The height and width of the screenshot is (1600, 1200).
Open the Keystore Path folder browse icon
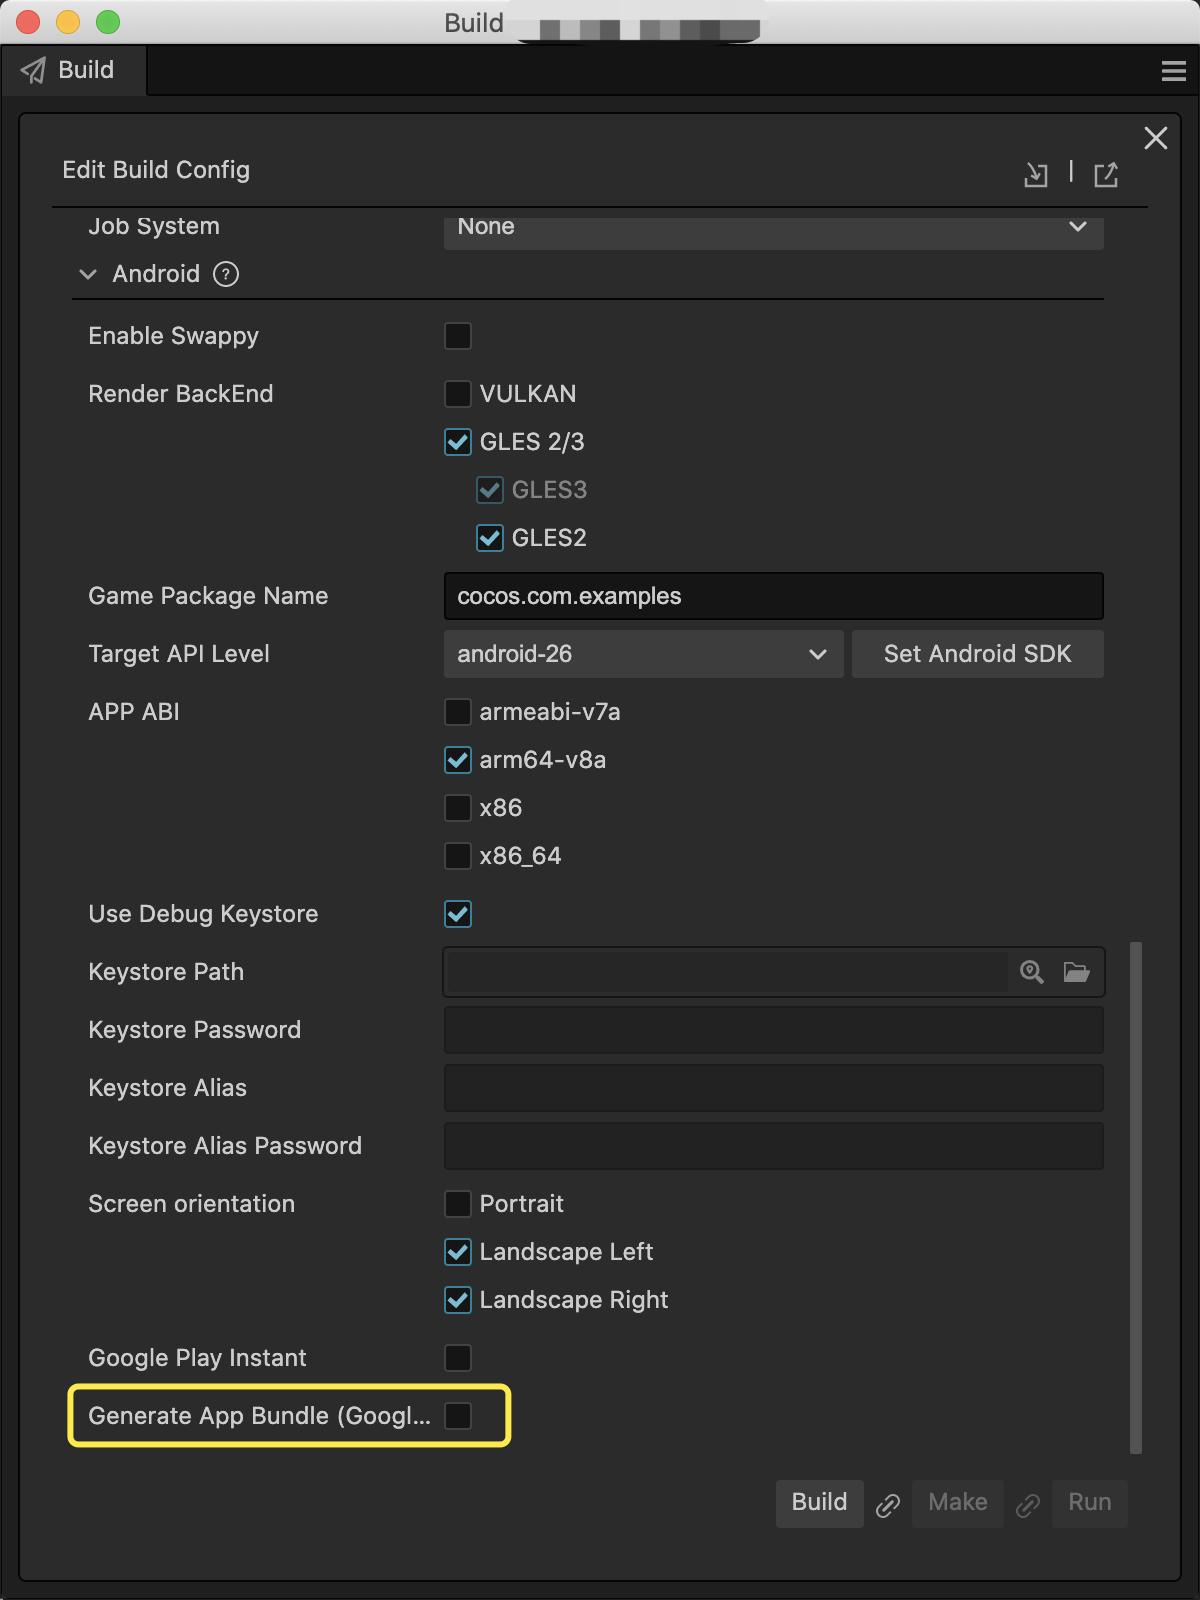1077,972
